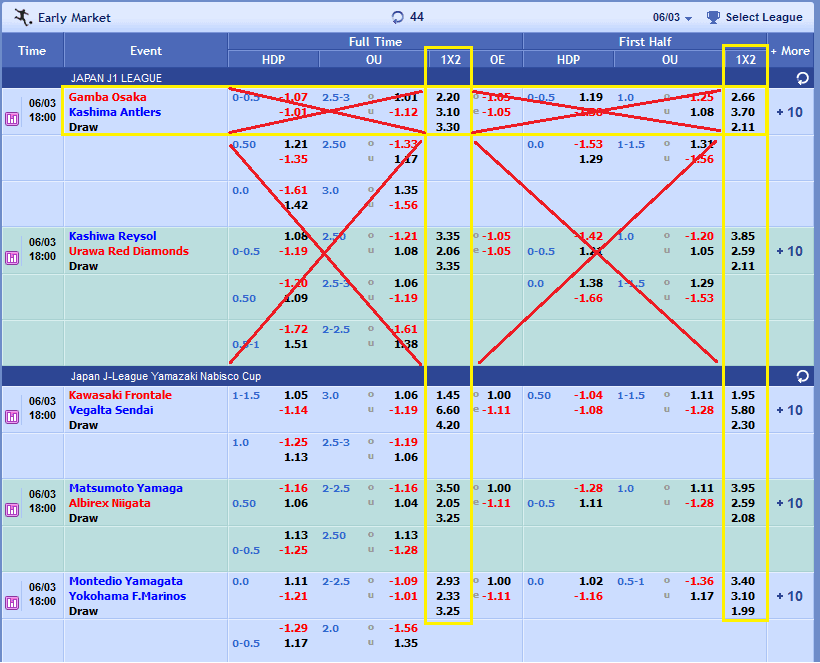This screenshot has height=663, width=820.
Task: Click the H icon for Kawasaki Frontale match
Action: 13,417
